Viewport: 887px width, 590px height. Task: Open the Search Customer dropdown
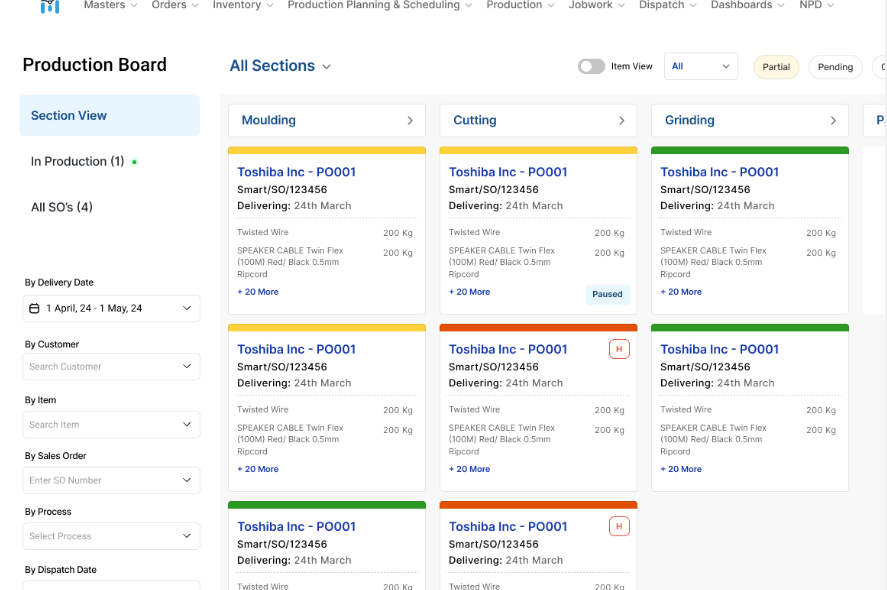click(x=110, y=367)
